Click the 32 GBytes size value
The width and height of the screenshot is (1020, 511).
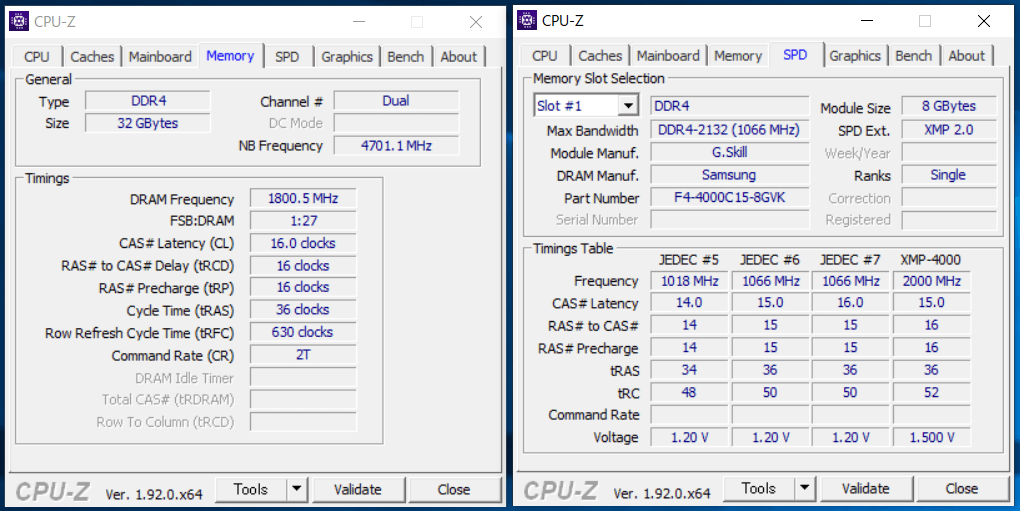point(148,123)
